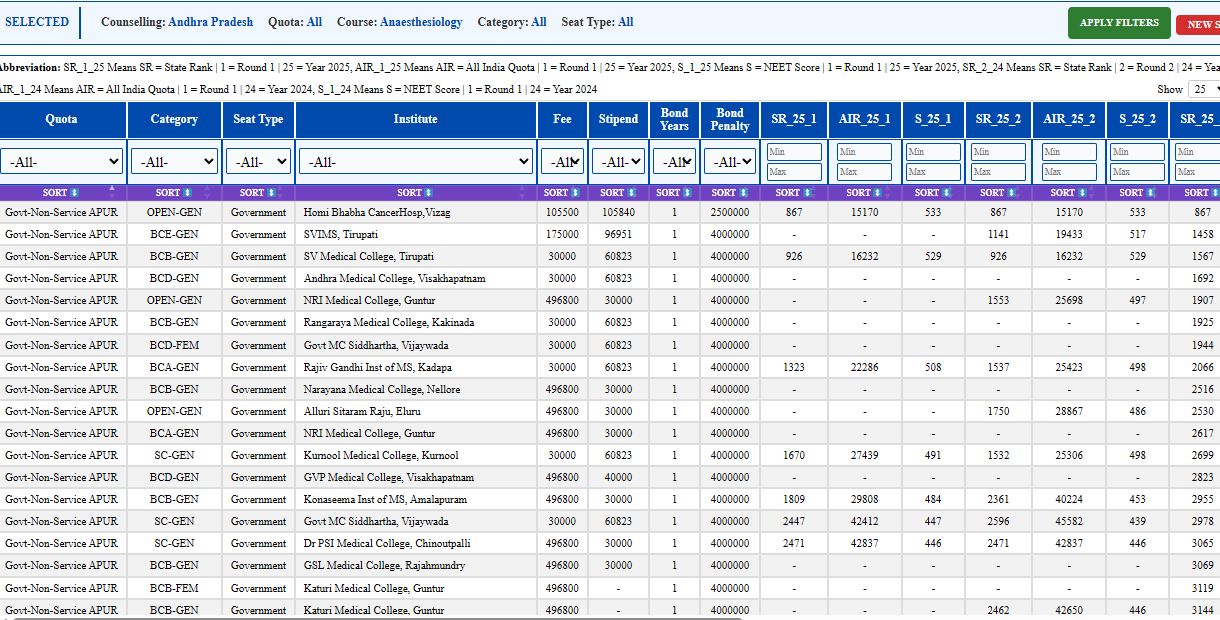Click the AIR_25_1 Max input field

tap(864, 172)
